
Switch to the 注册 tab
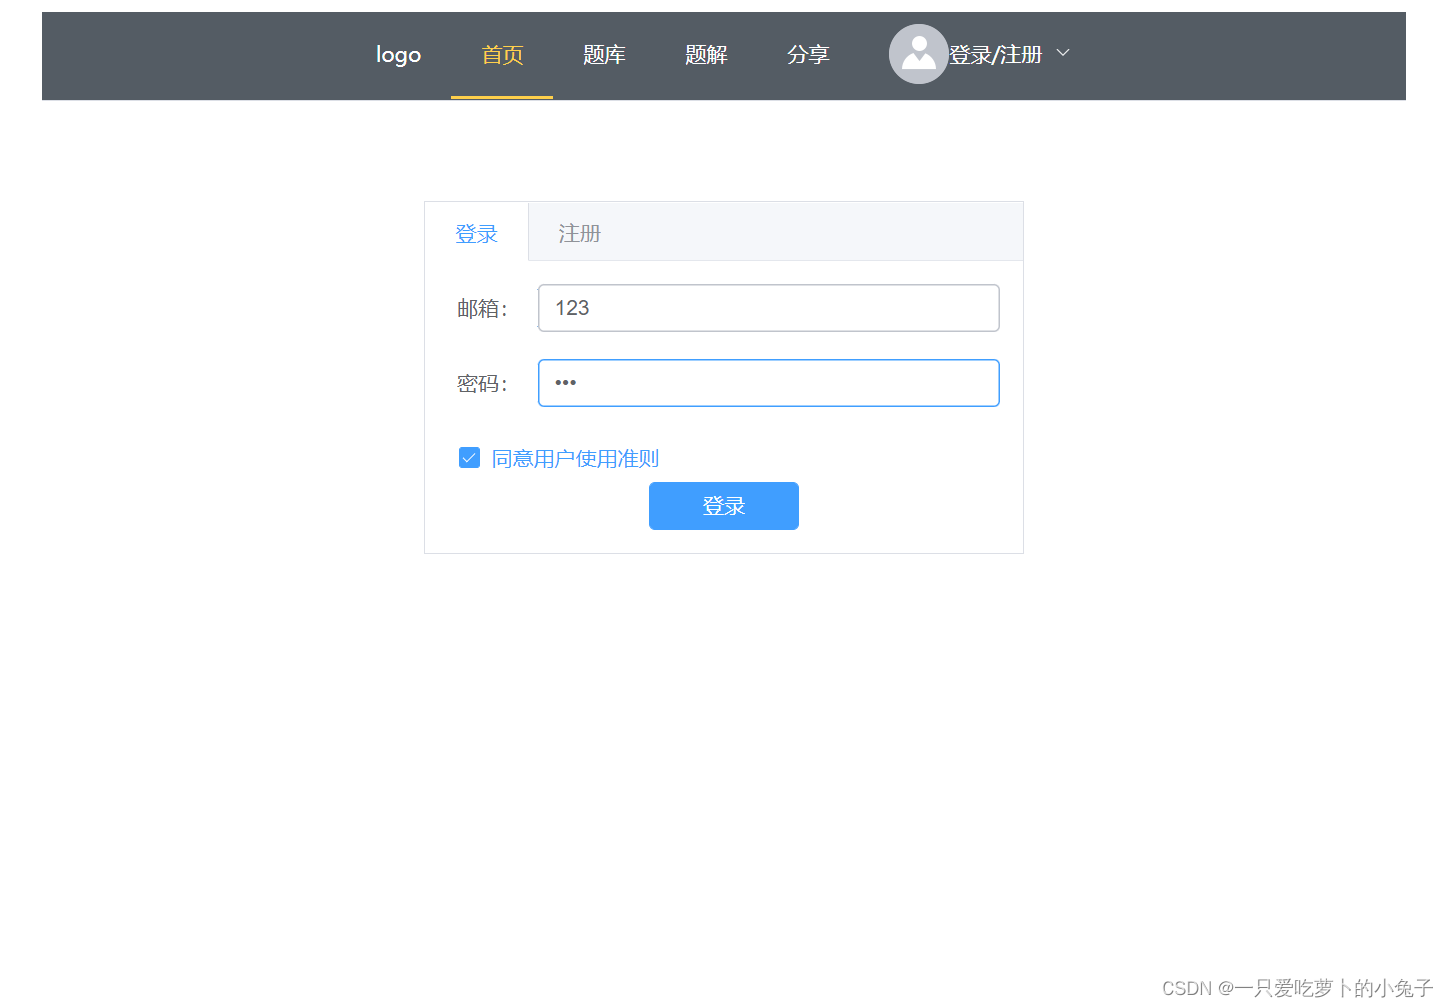(x=579, y=232)
